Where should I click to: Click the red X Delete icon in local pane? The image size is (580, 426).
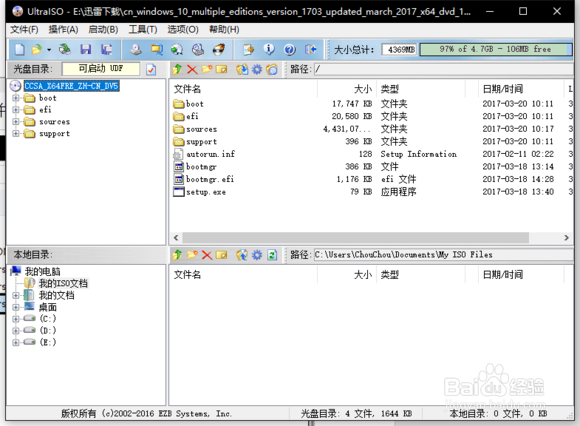coord(207,255)
